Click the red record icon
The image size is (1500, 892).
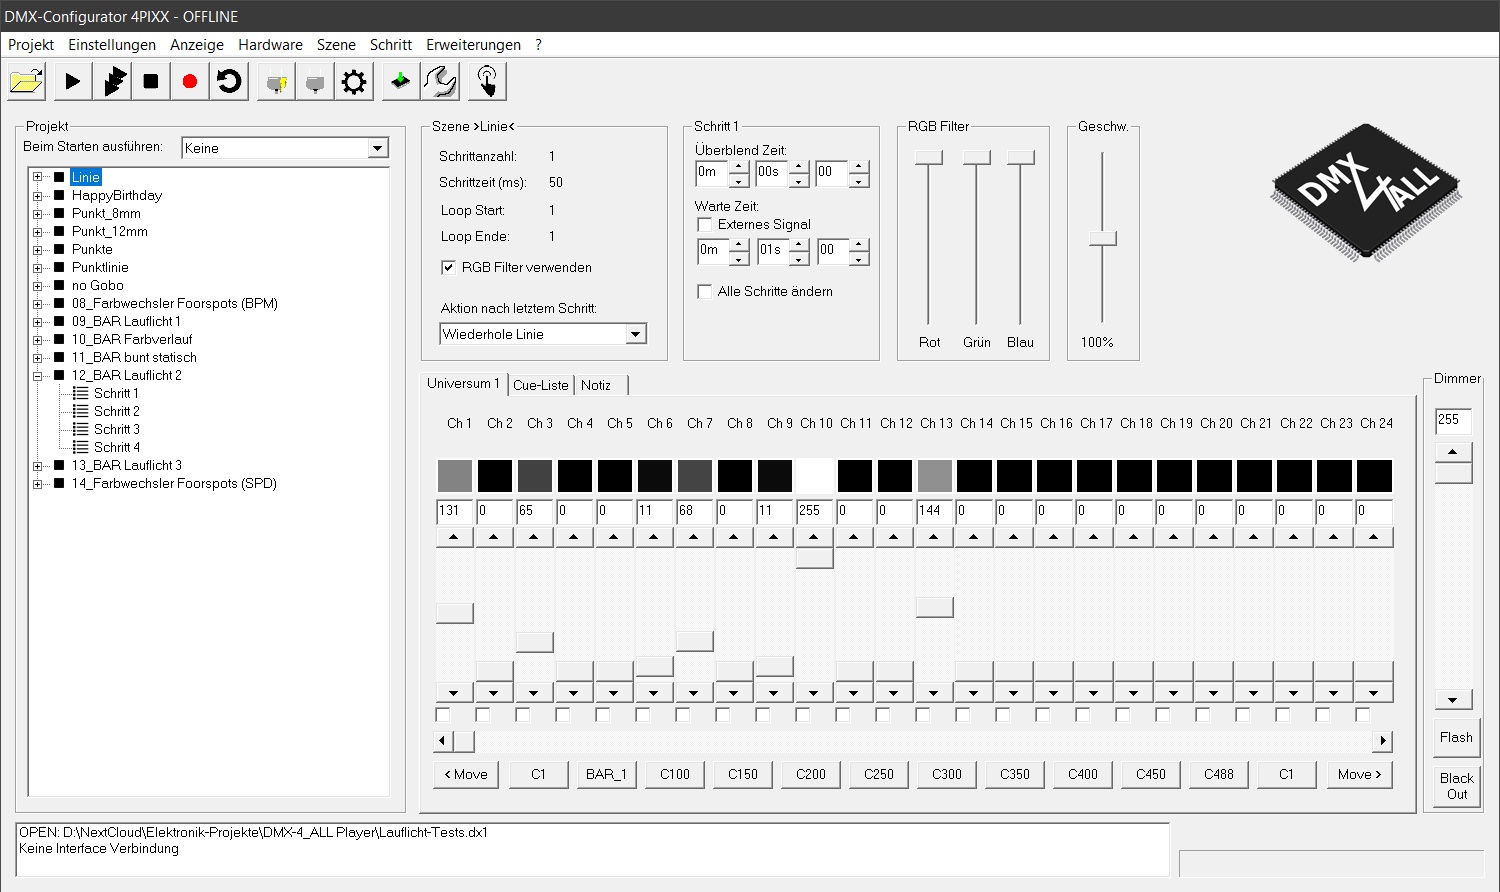click(x=190, y=81)
